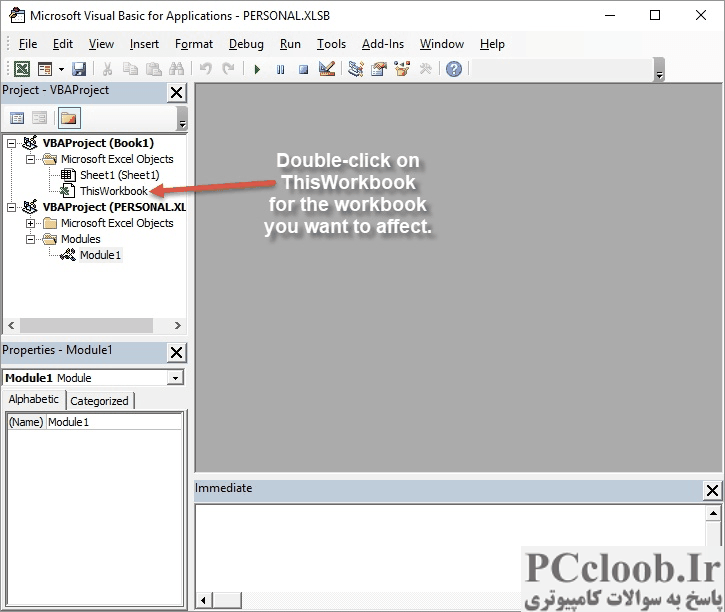Open the Edit menu
This screenshot has width=725, height=612.
[x=63, y=44]
